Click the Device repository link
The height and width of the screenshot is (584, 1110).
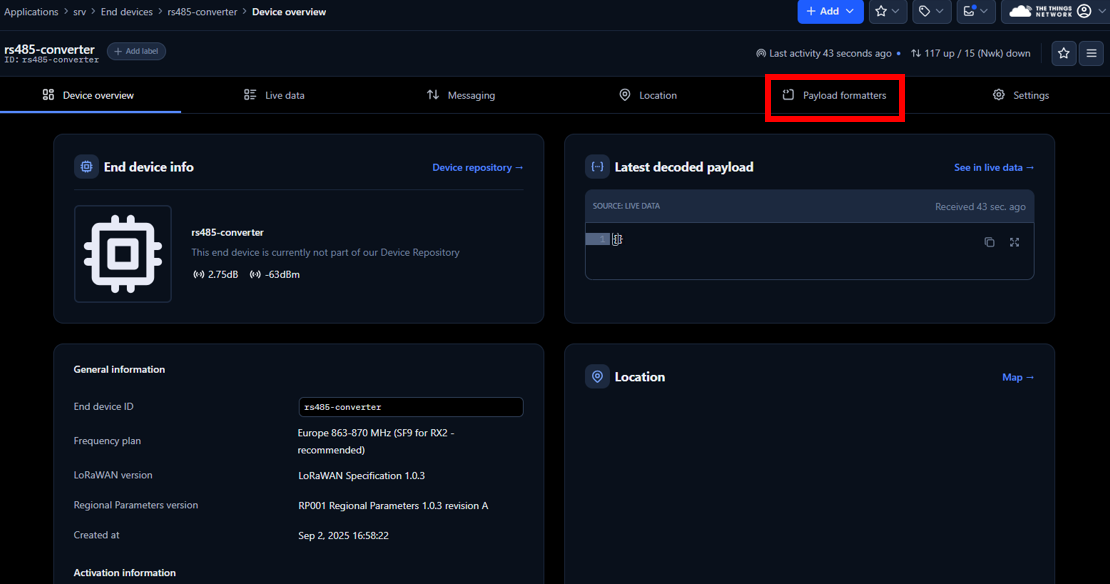(x=477, y=167)
